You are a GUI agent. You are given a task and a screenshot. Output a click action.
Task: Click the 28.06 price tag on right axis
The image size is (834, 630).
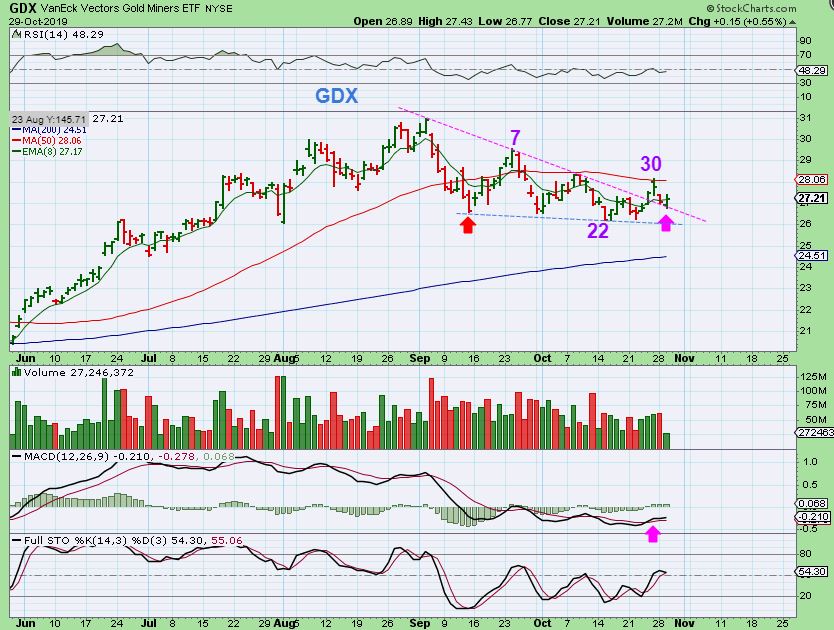pos(812,180)
